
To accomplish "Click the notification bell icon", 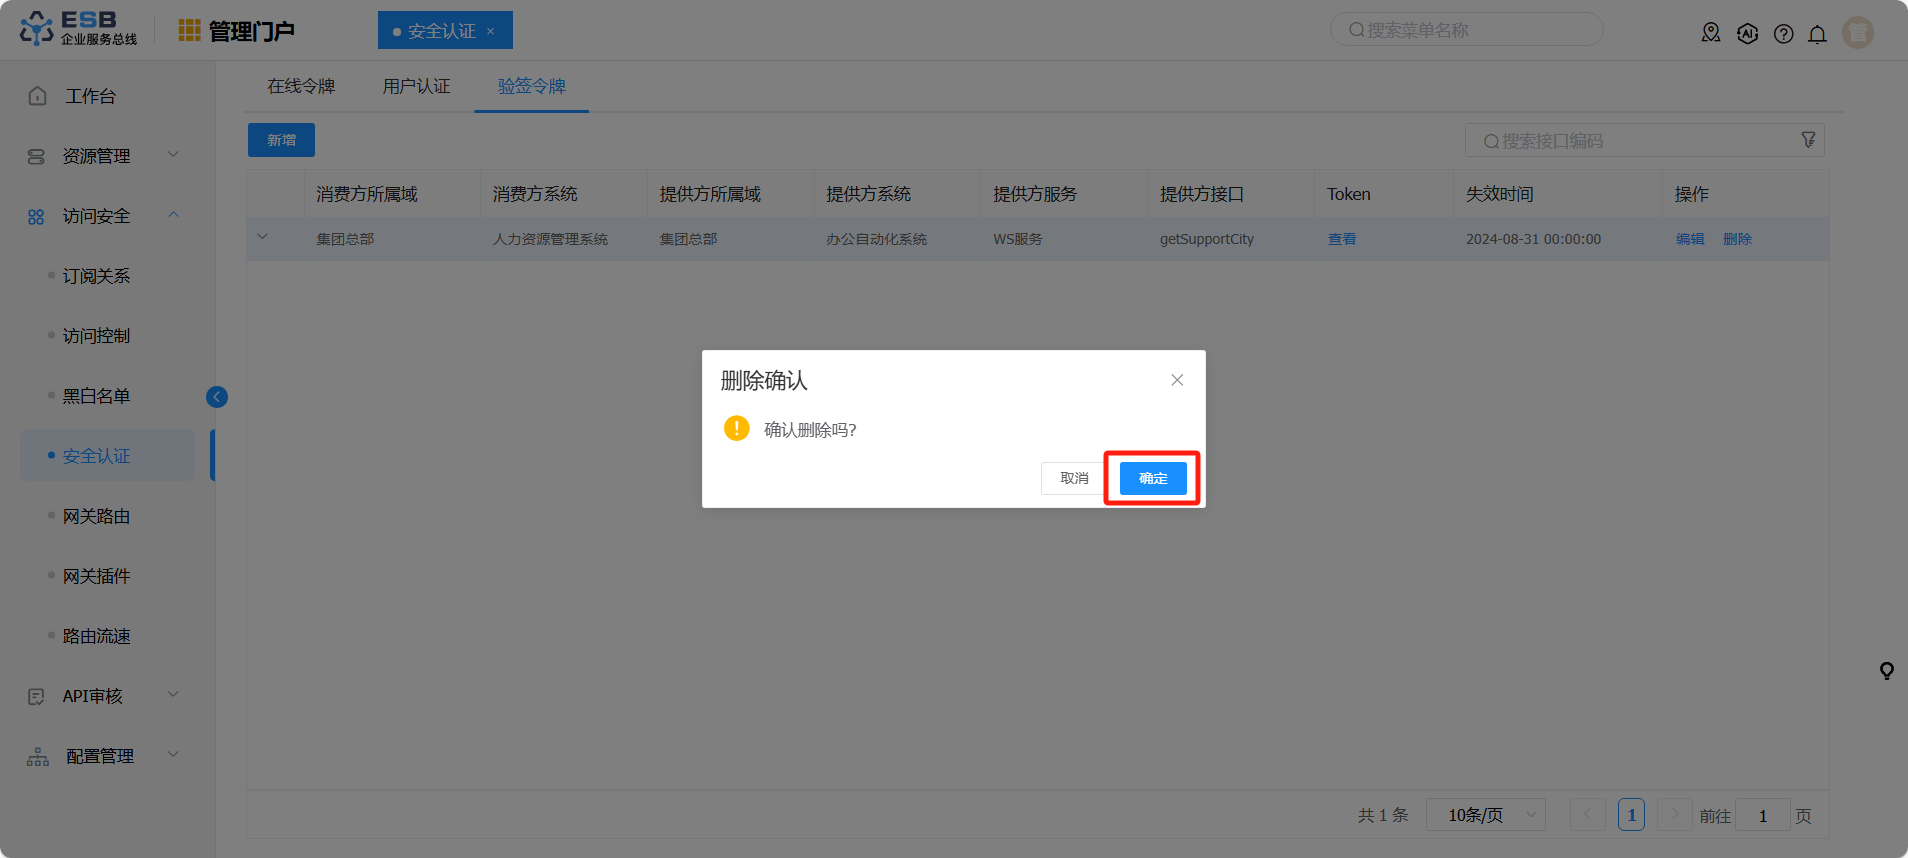I will 1817,34.
